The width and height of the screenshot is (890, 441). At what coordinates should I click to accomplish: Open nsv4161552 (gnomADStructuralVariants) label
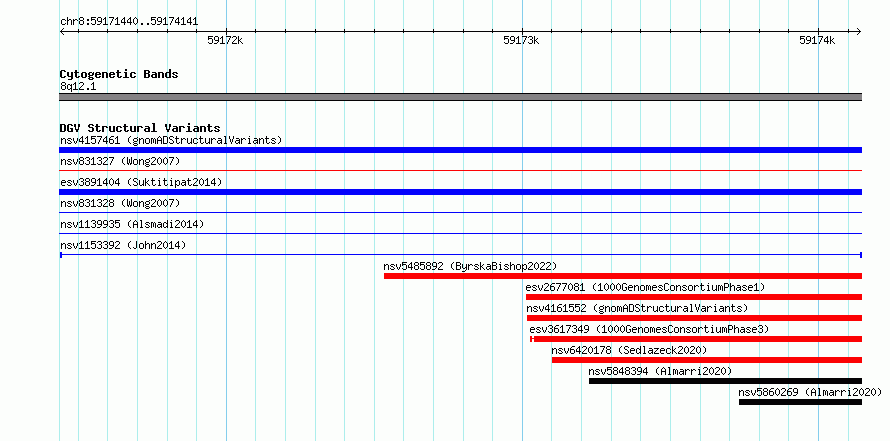(637, 308)
